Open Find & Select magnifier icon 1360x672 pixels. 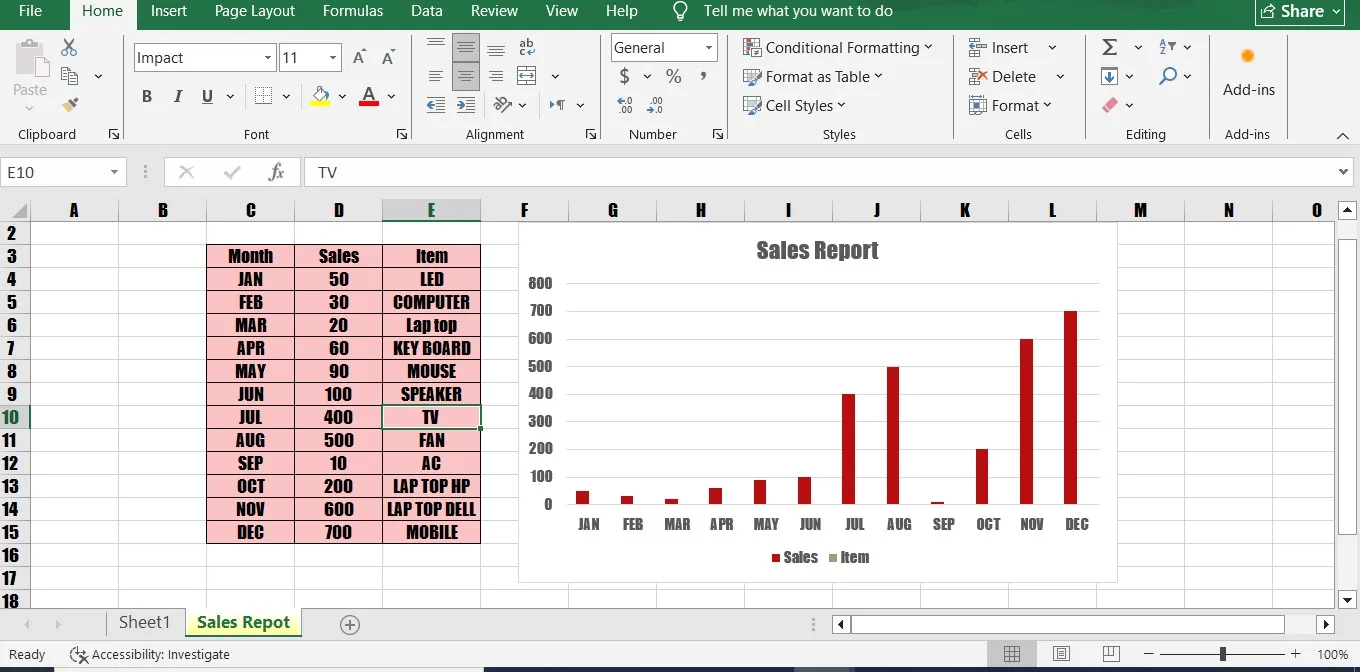pyautogui.click(x=1168, y=76)
